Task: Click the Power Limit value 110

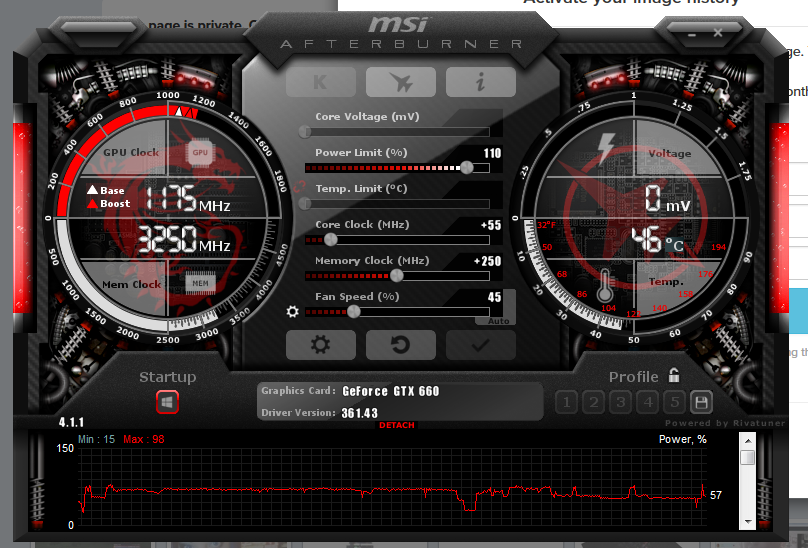Action: tap(492, 153)
